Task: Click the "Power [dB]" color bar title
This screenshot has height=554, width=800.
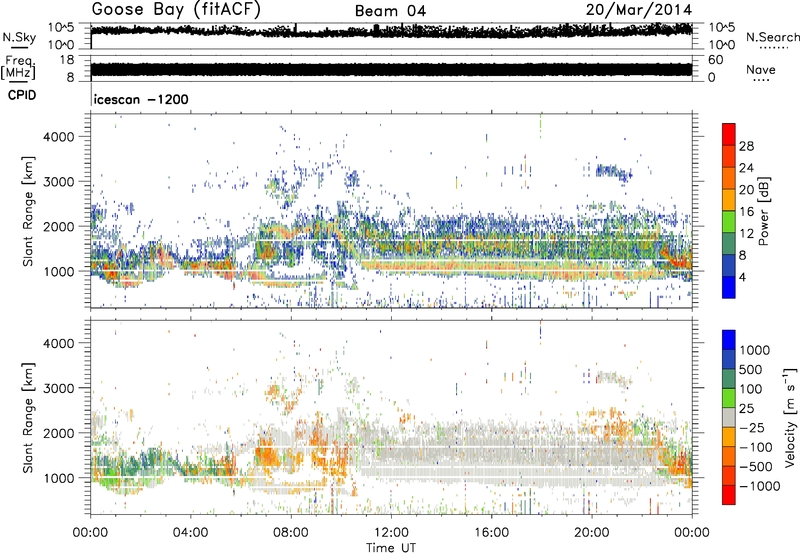Action: pos(763,211)
